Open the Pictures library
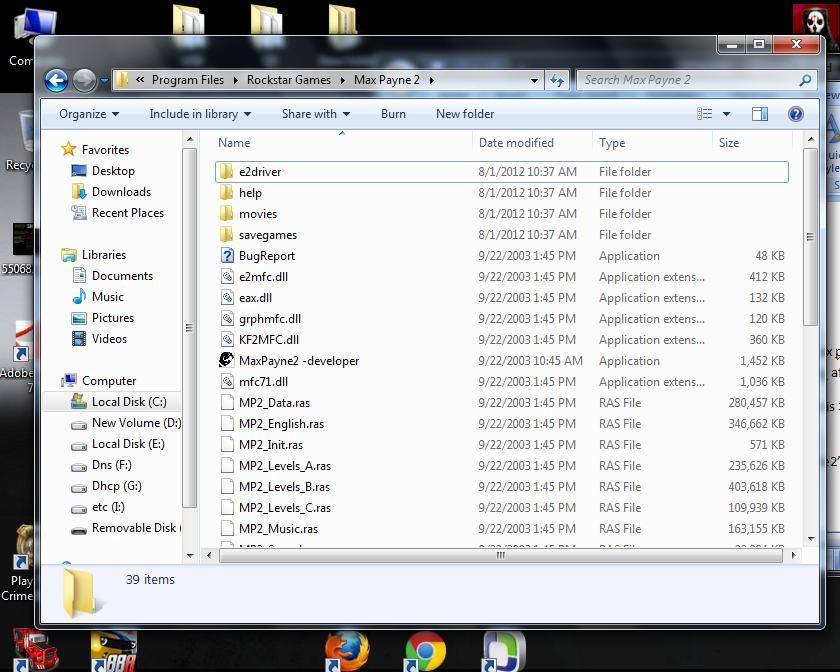Image resolution: width=840 pixels, height=672 pixels. coord(112,318)
